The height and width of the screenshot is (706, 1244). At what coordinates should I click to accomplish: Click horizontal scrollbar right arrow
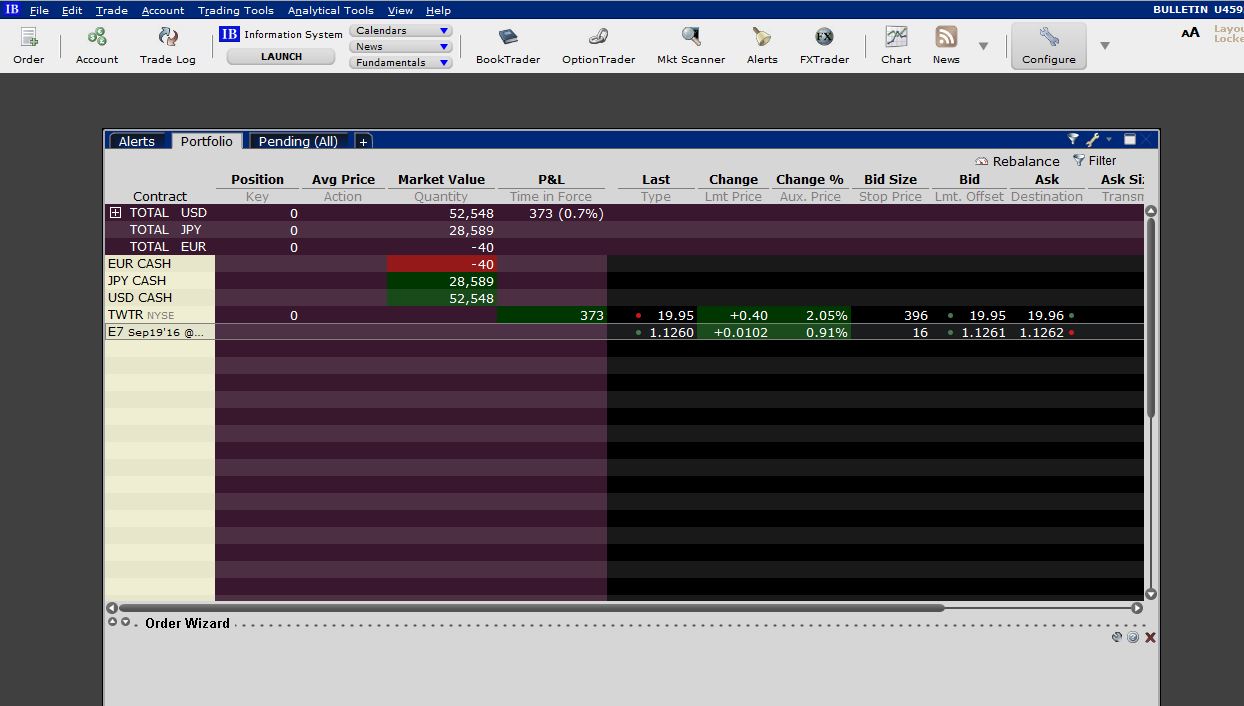tap(1137, 607)
